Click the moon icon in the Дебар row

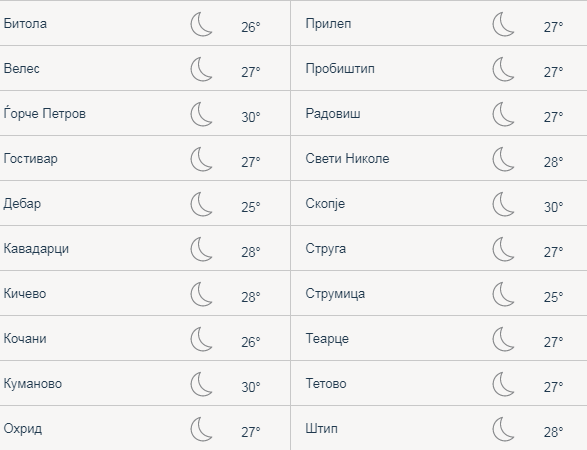(201, 204)
